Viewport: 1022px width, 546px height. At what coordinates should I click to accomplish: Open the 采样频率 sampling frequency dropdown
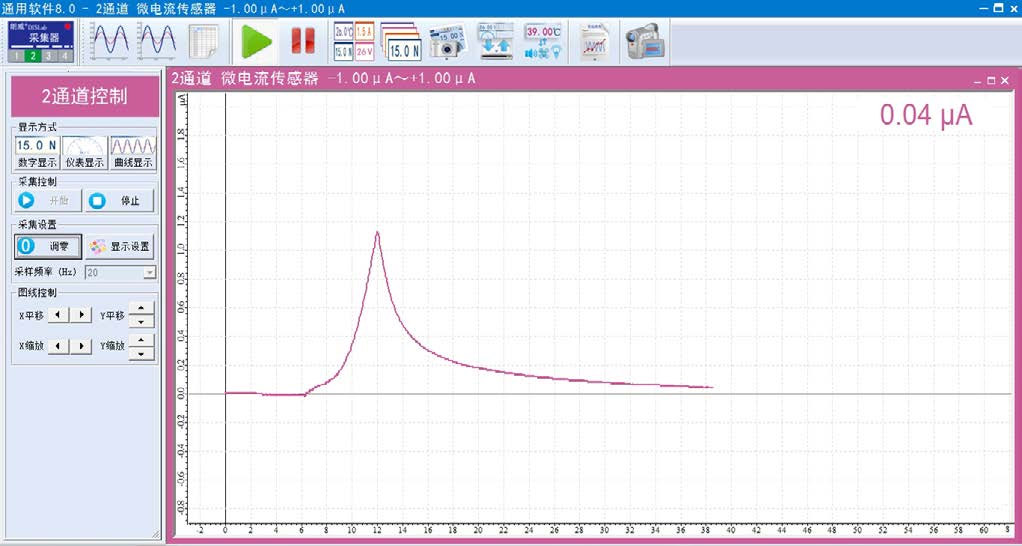pos(149,272)
